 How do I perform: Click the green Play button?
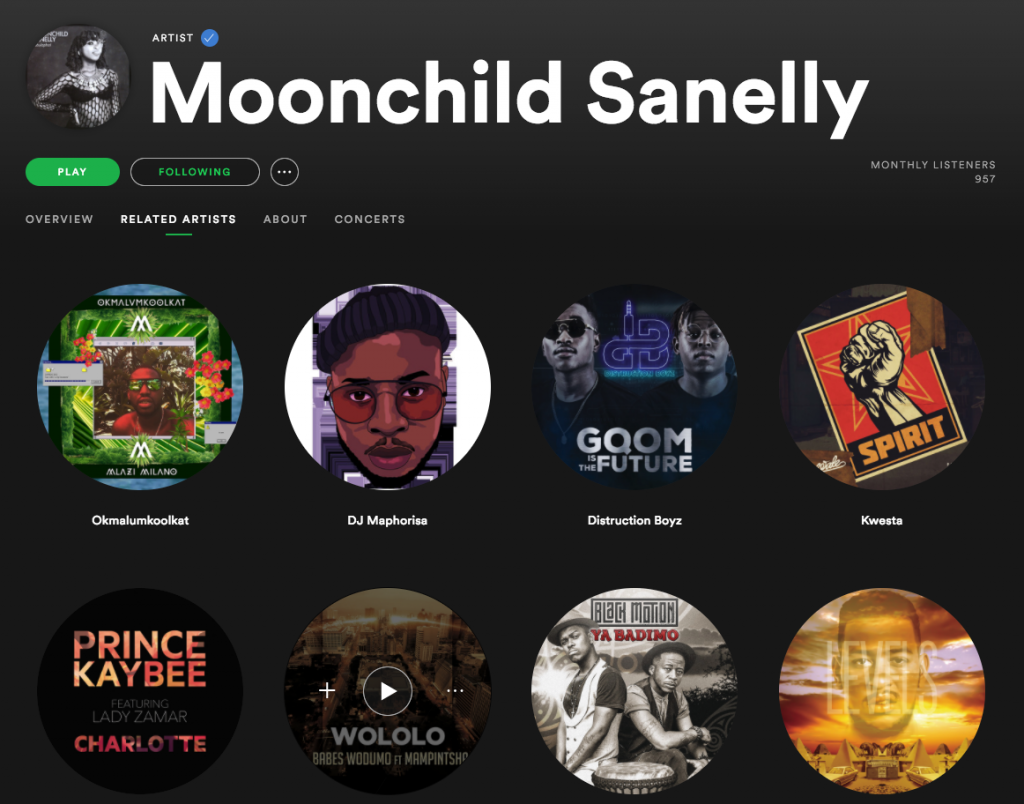tap(72, 172)
